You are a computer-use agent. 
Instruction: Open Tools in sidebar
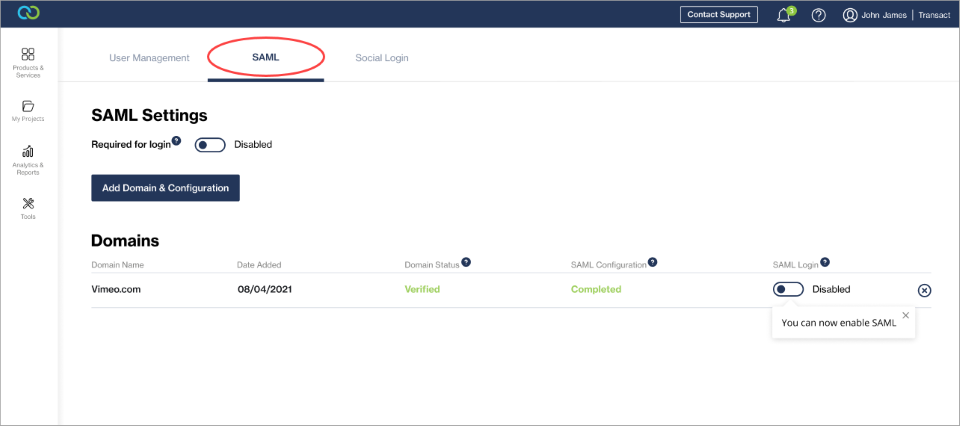click(28, 208)
